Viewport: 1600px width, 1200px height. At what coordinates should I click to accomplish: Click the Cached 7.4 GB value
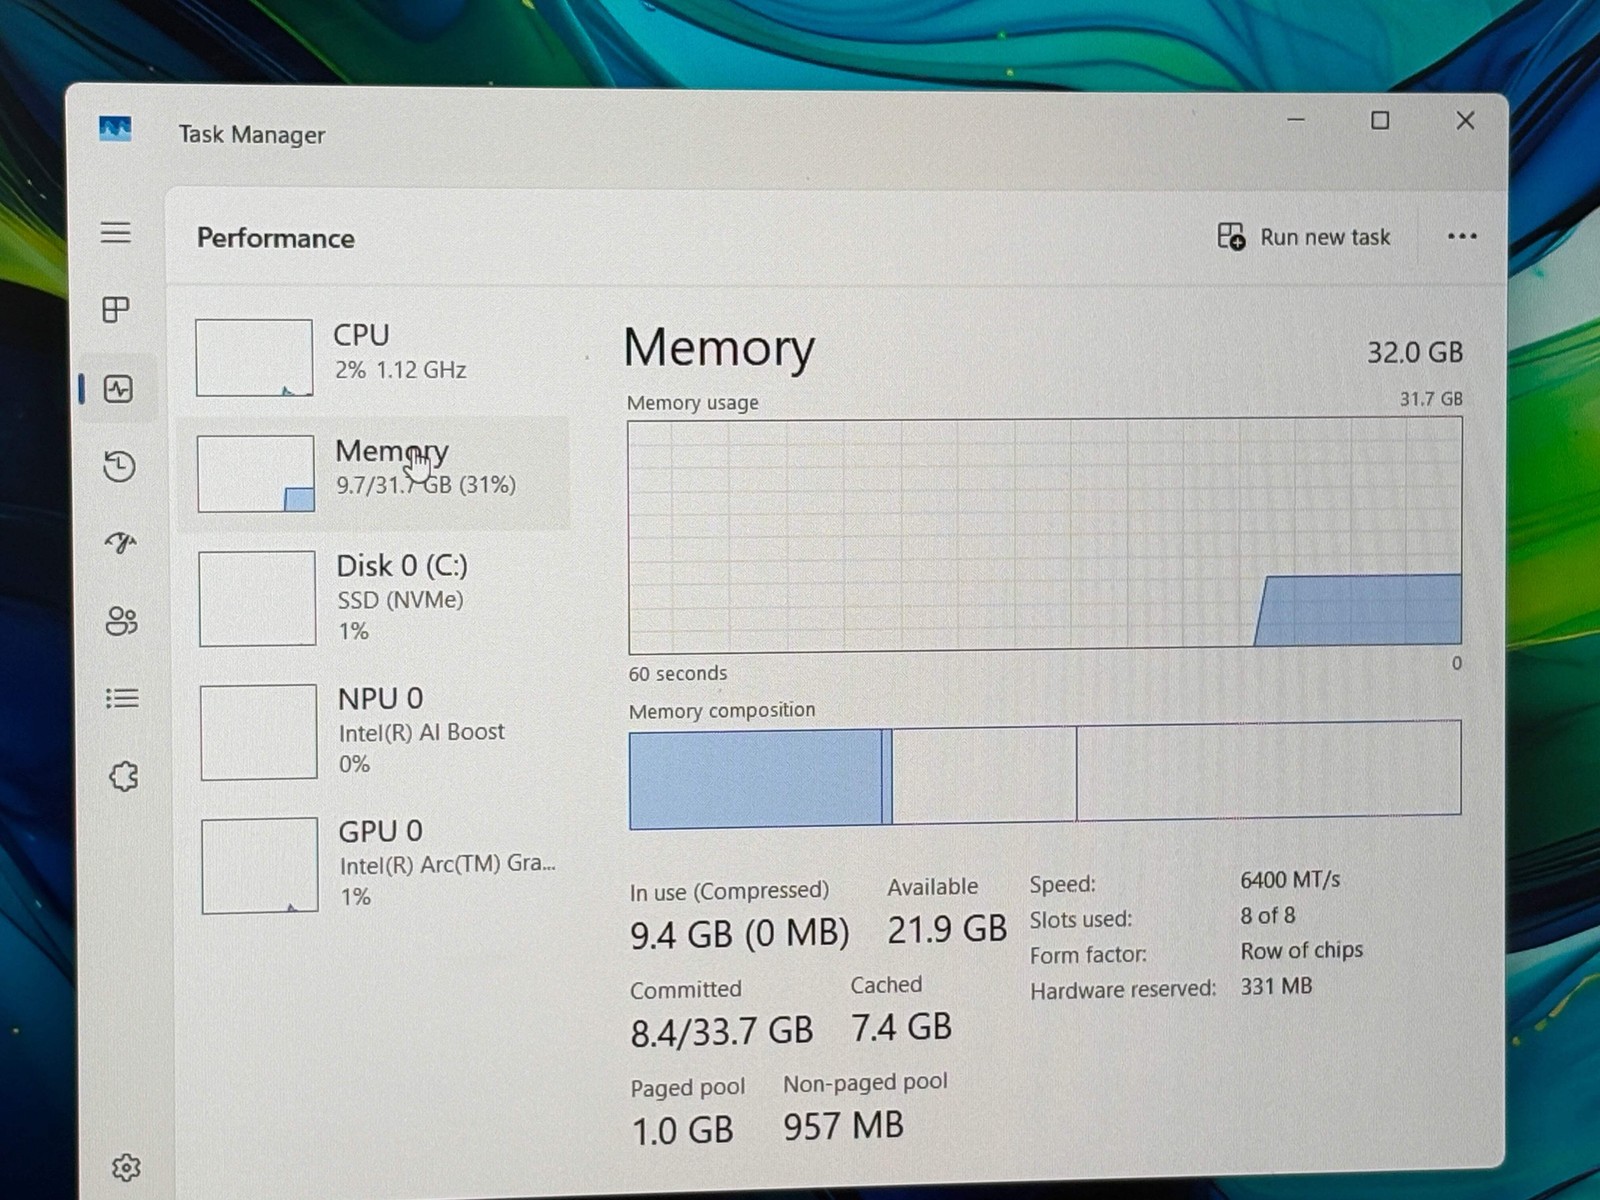pyautogui.click(x=901, y=1027)
